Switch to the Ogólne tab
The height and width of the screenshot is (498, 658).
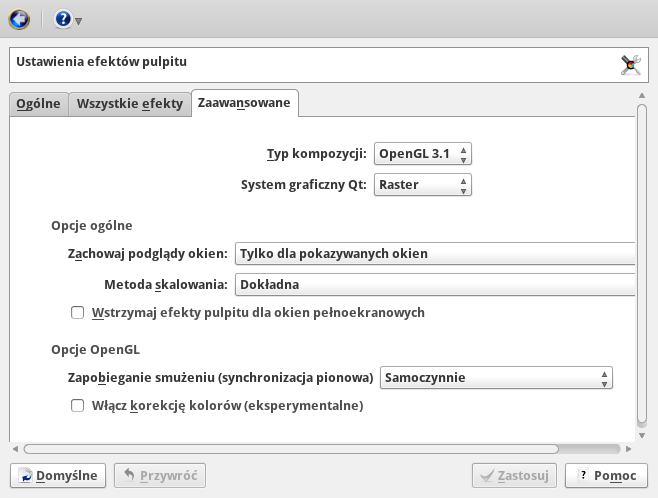pos(39,104)
